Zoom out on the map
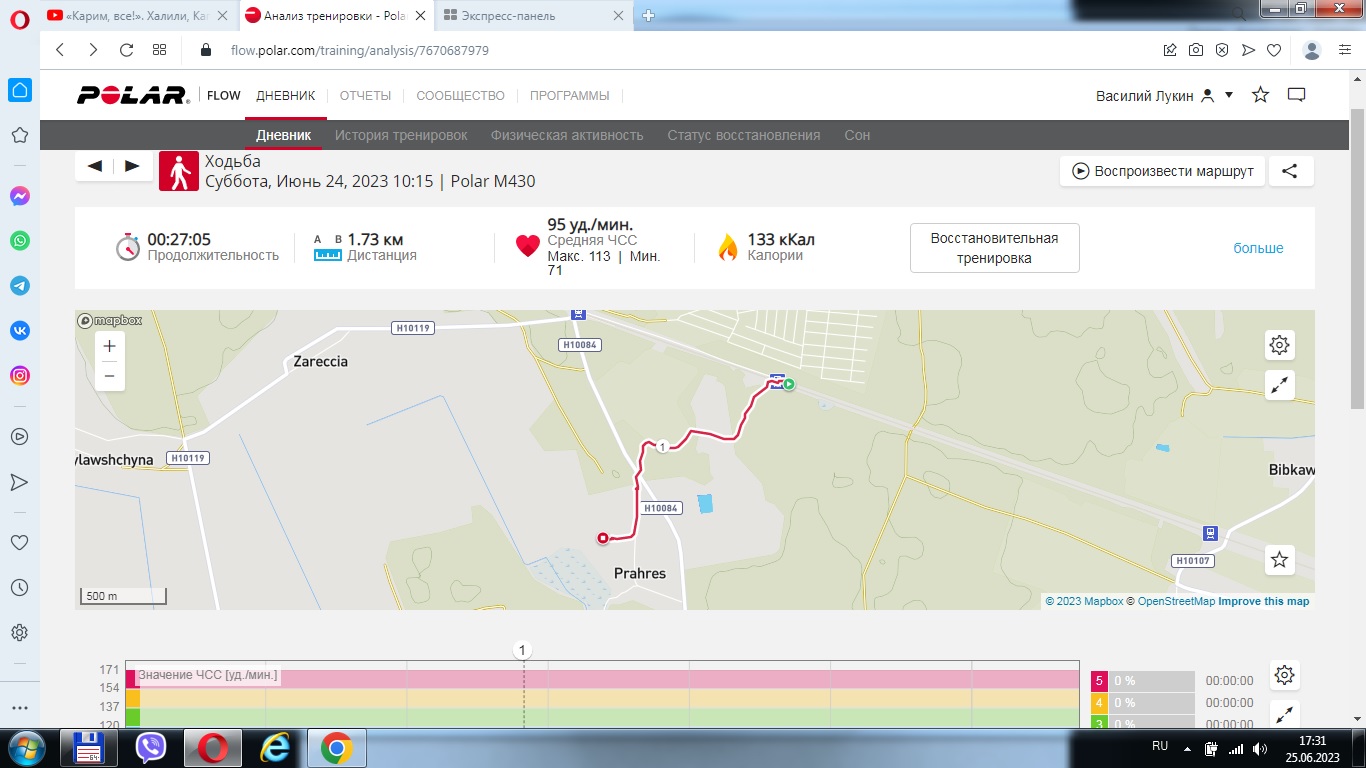Viewport: 1366px width, 768px height. point(109,376)
